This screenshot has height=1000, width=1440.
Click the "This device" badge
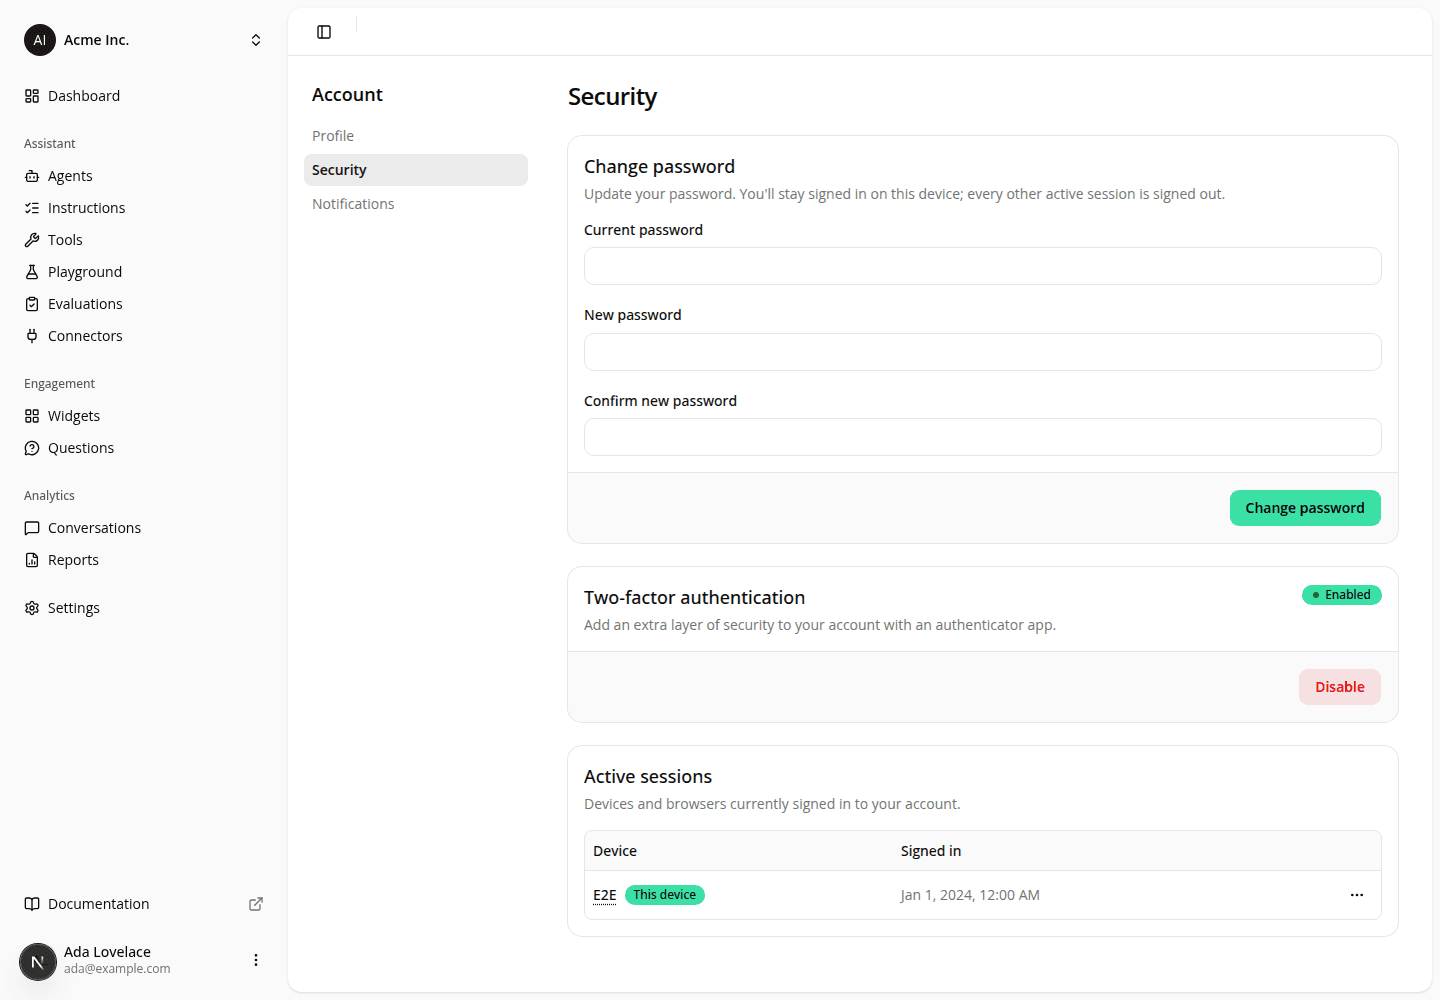click(665, 895)
